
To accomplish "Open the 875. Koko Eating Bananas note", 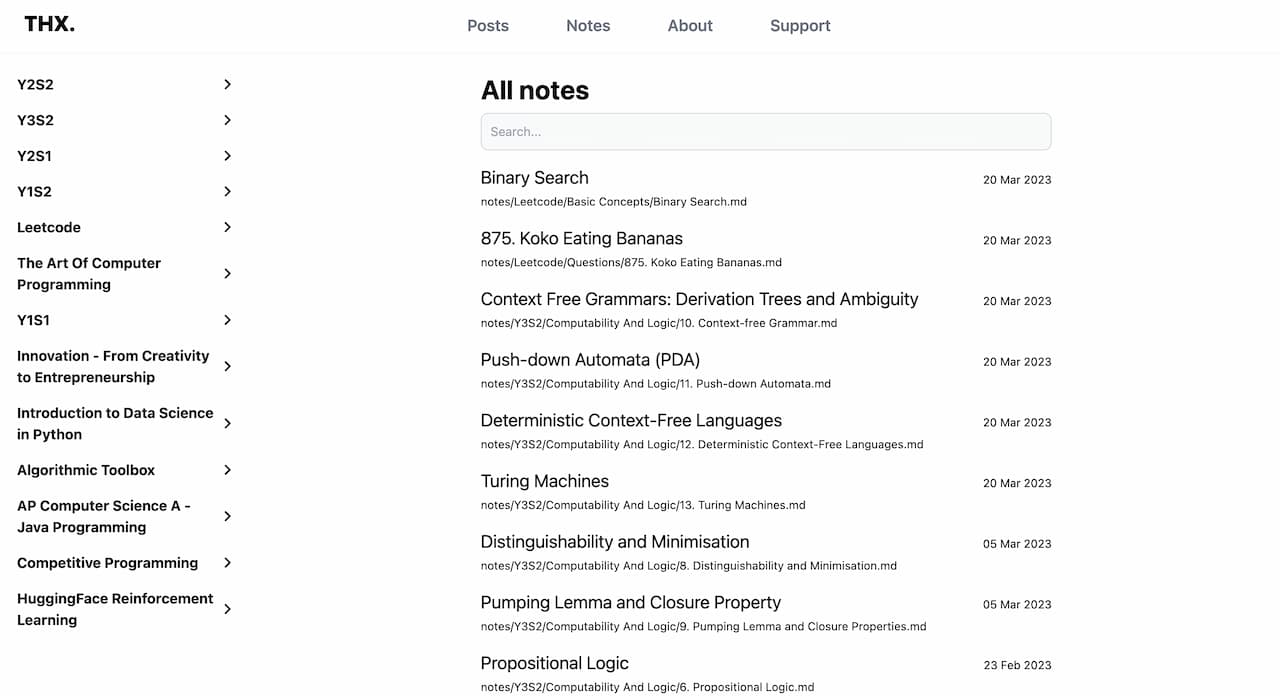I will (x=581, y=239).
